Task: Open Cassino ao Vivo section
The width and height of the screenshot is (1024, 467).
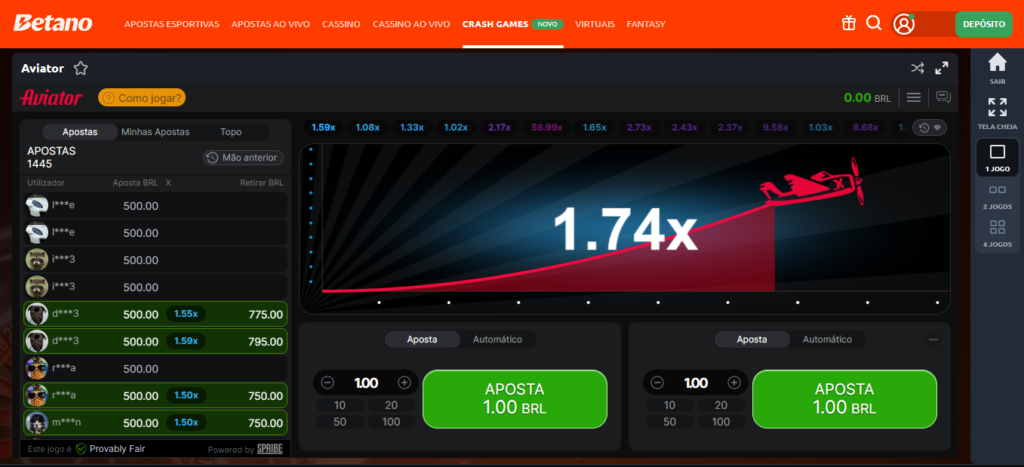Action: [x=411, y=24]
